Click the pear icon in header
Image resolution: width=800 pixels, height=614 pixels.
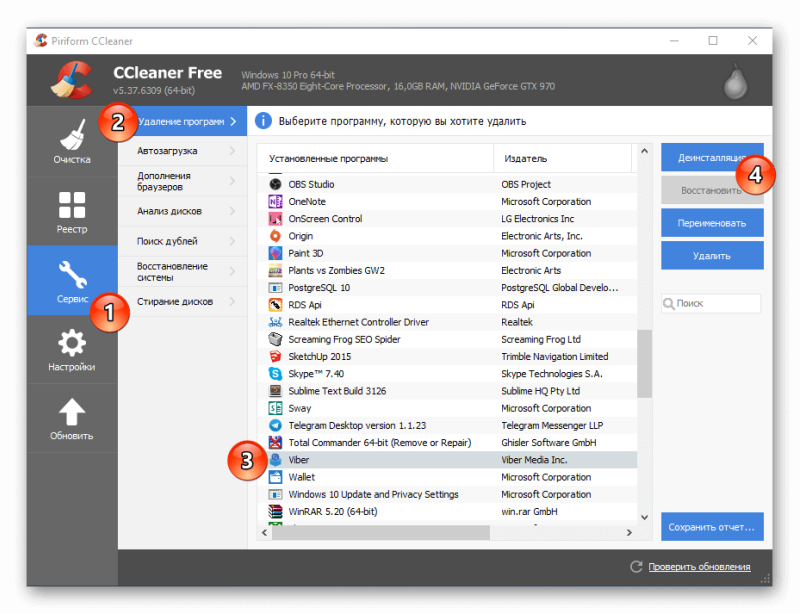click(x=735, y=82)
